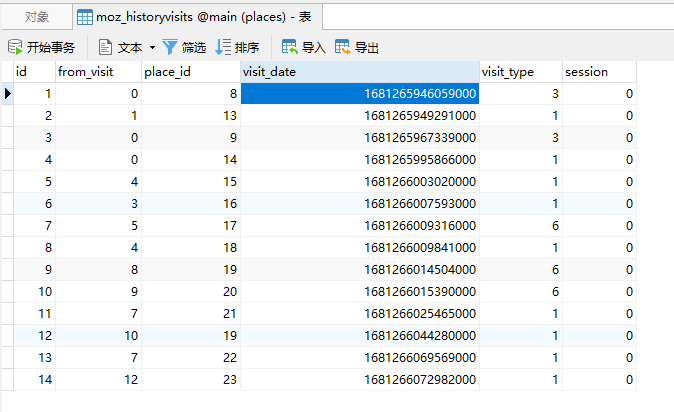Select cell 1681266044280000 in visit_date
The height and width of the screenshot is (412, 674).
click(x=360, y=335)
